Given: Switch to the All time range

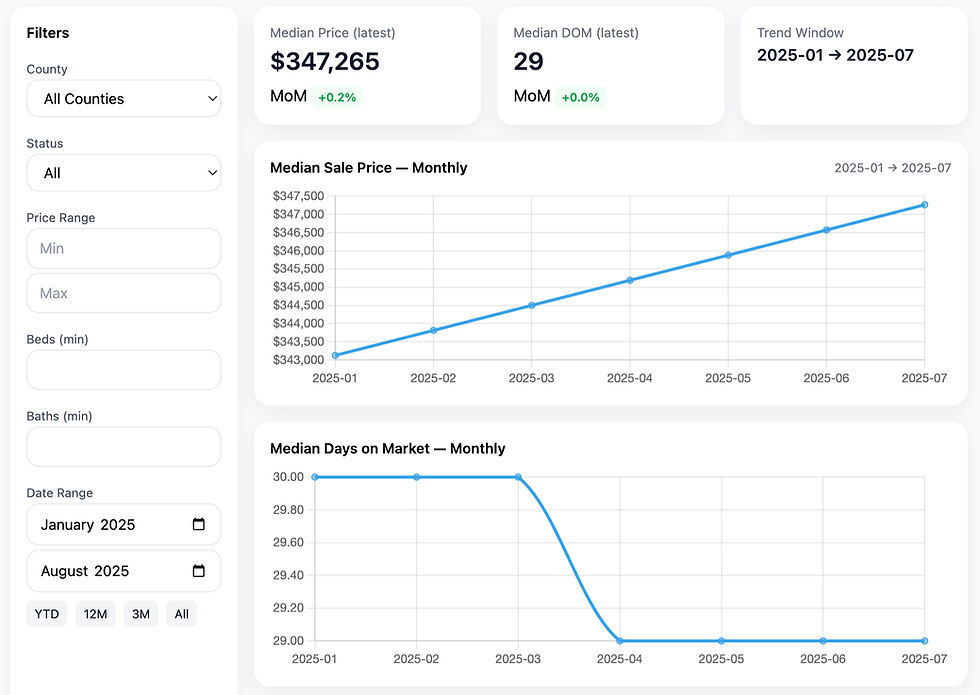Looking at the screenshot, I should [x=181, y=614].
